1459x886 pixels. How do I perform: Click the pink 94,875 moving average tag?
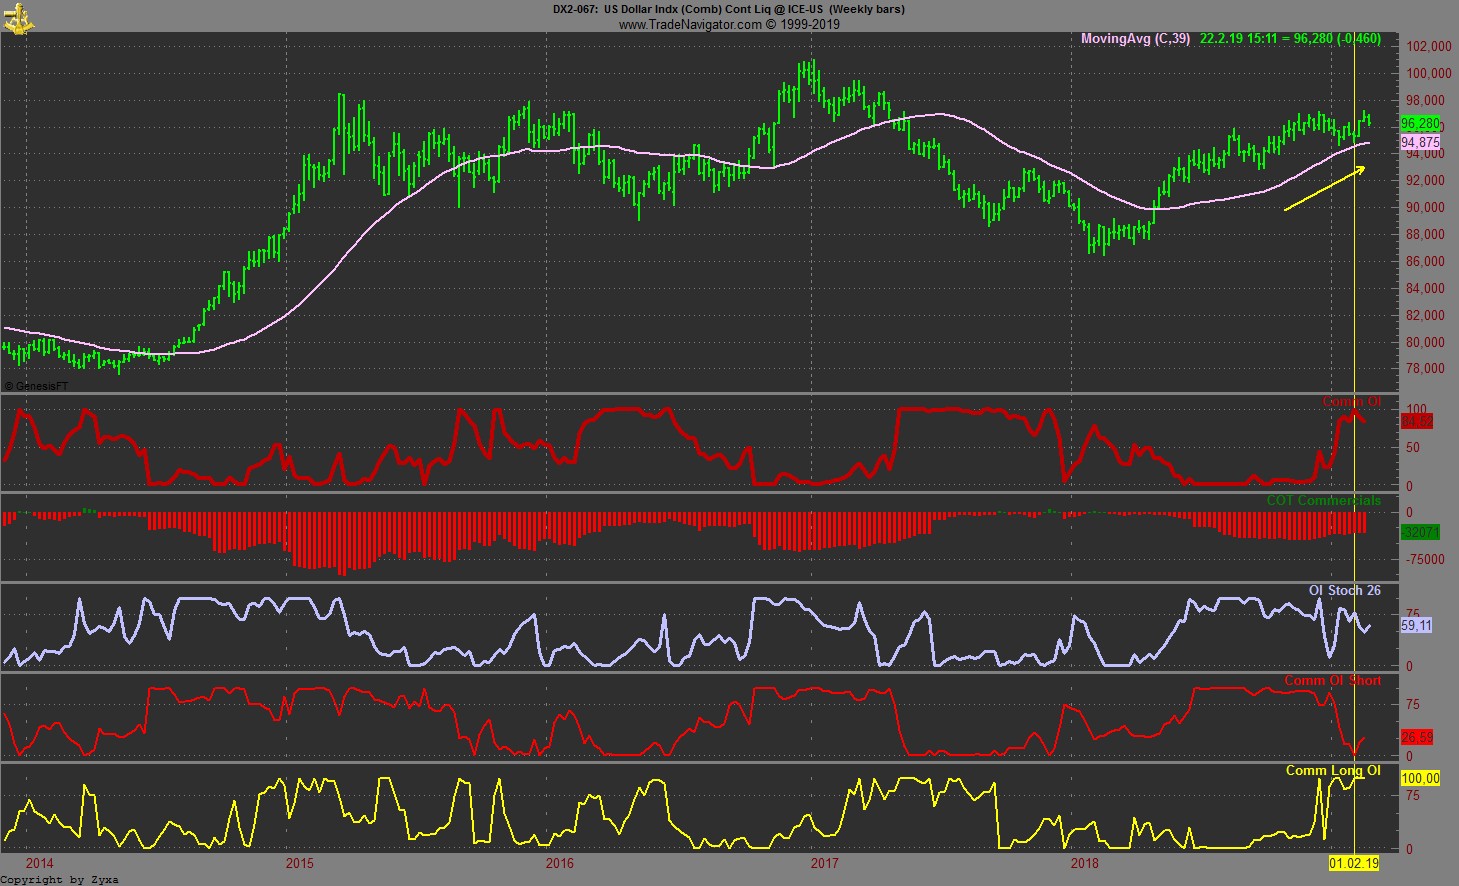pos(1420,143)
